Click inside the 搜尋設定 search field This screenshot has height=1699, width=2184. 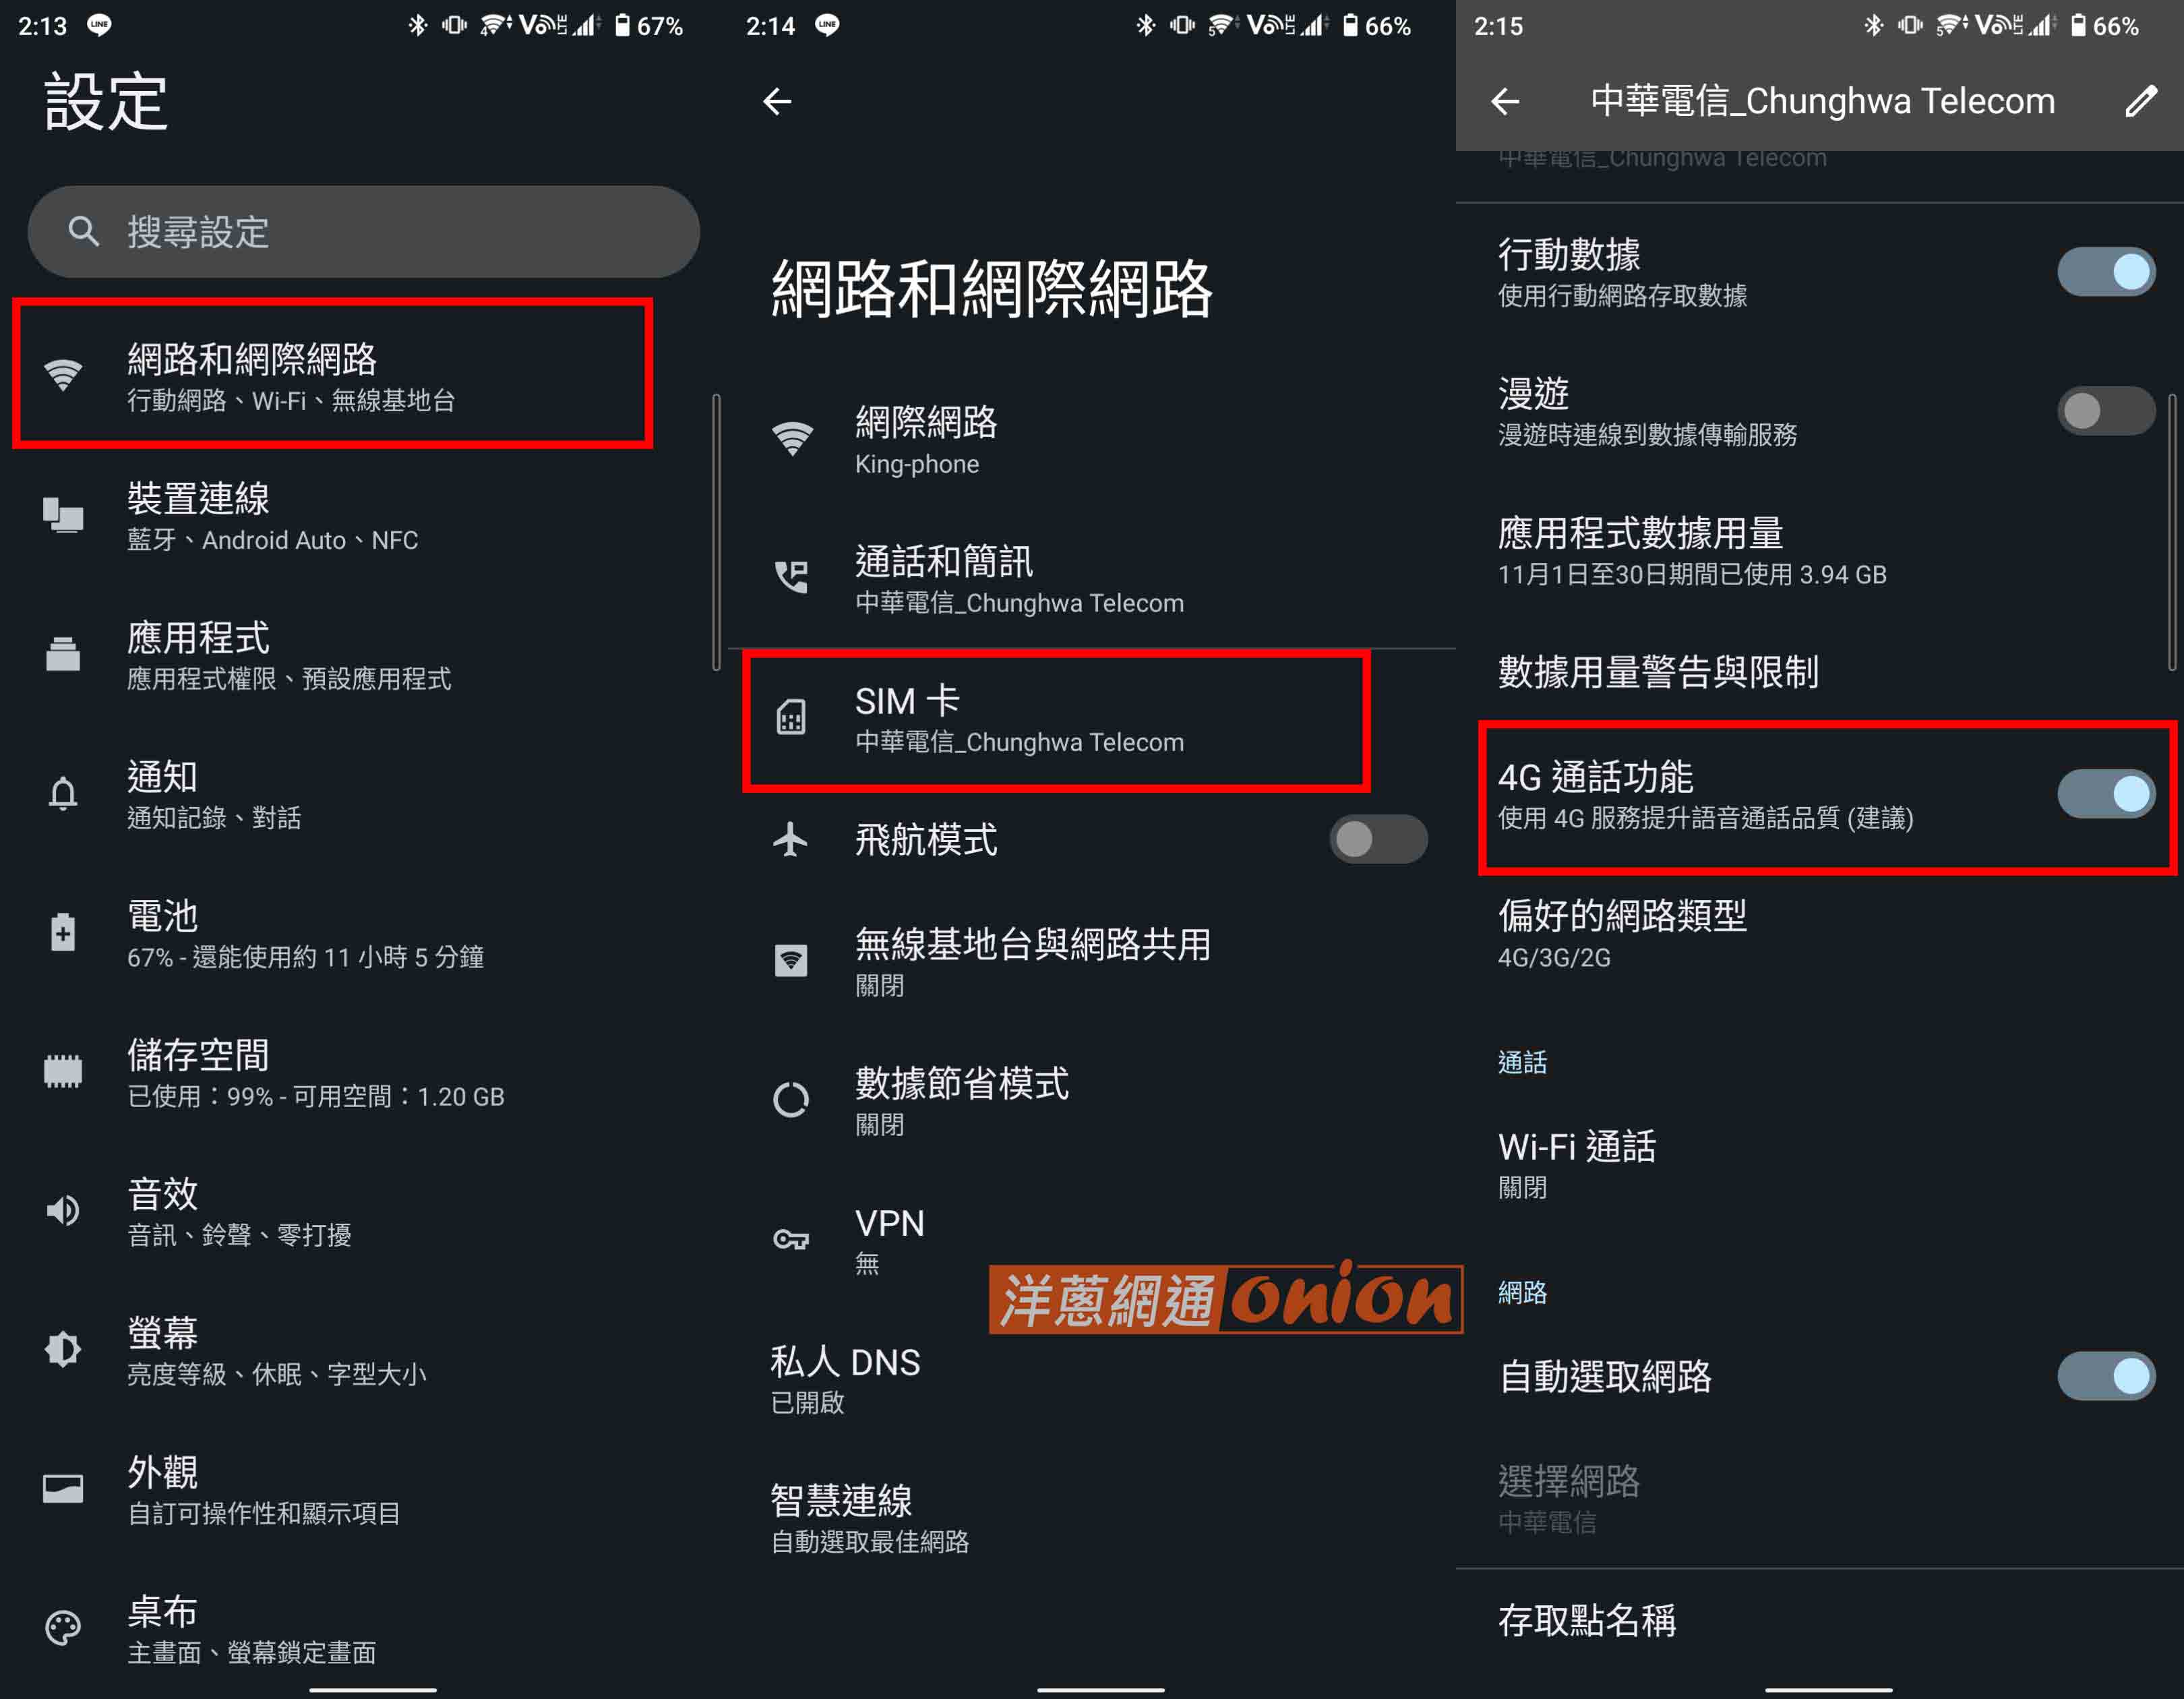[x=360, y=231]
